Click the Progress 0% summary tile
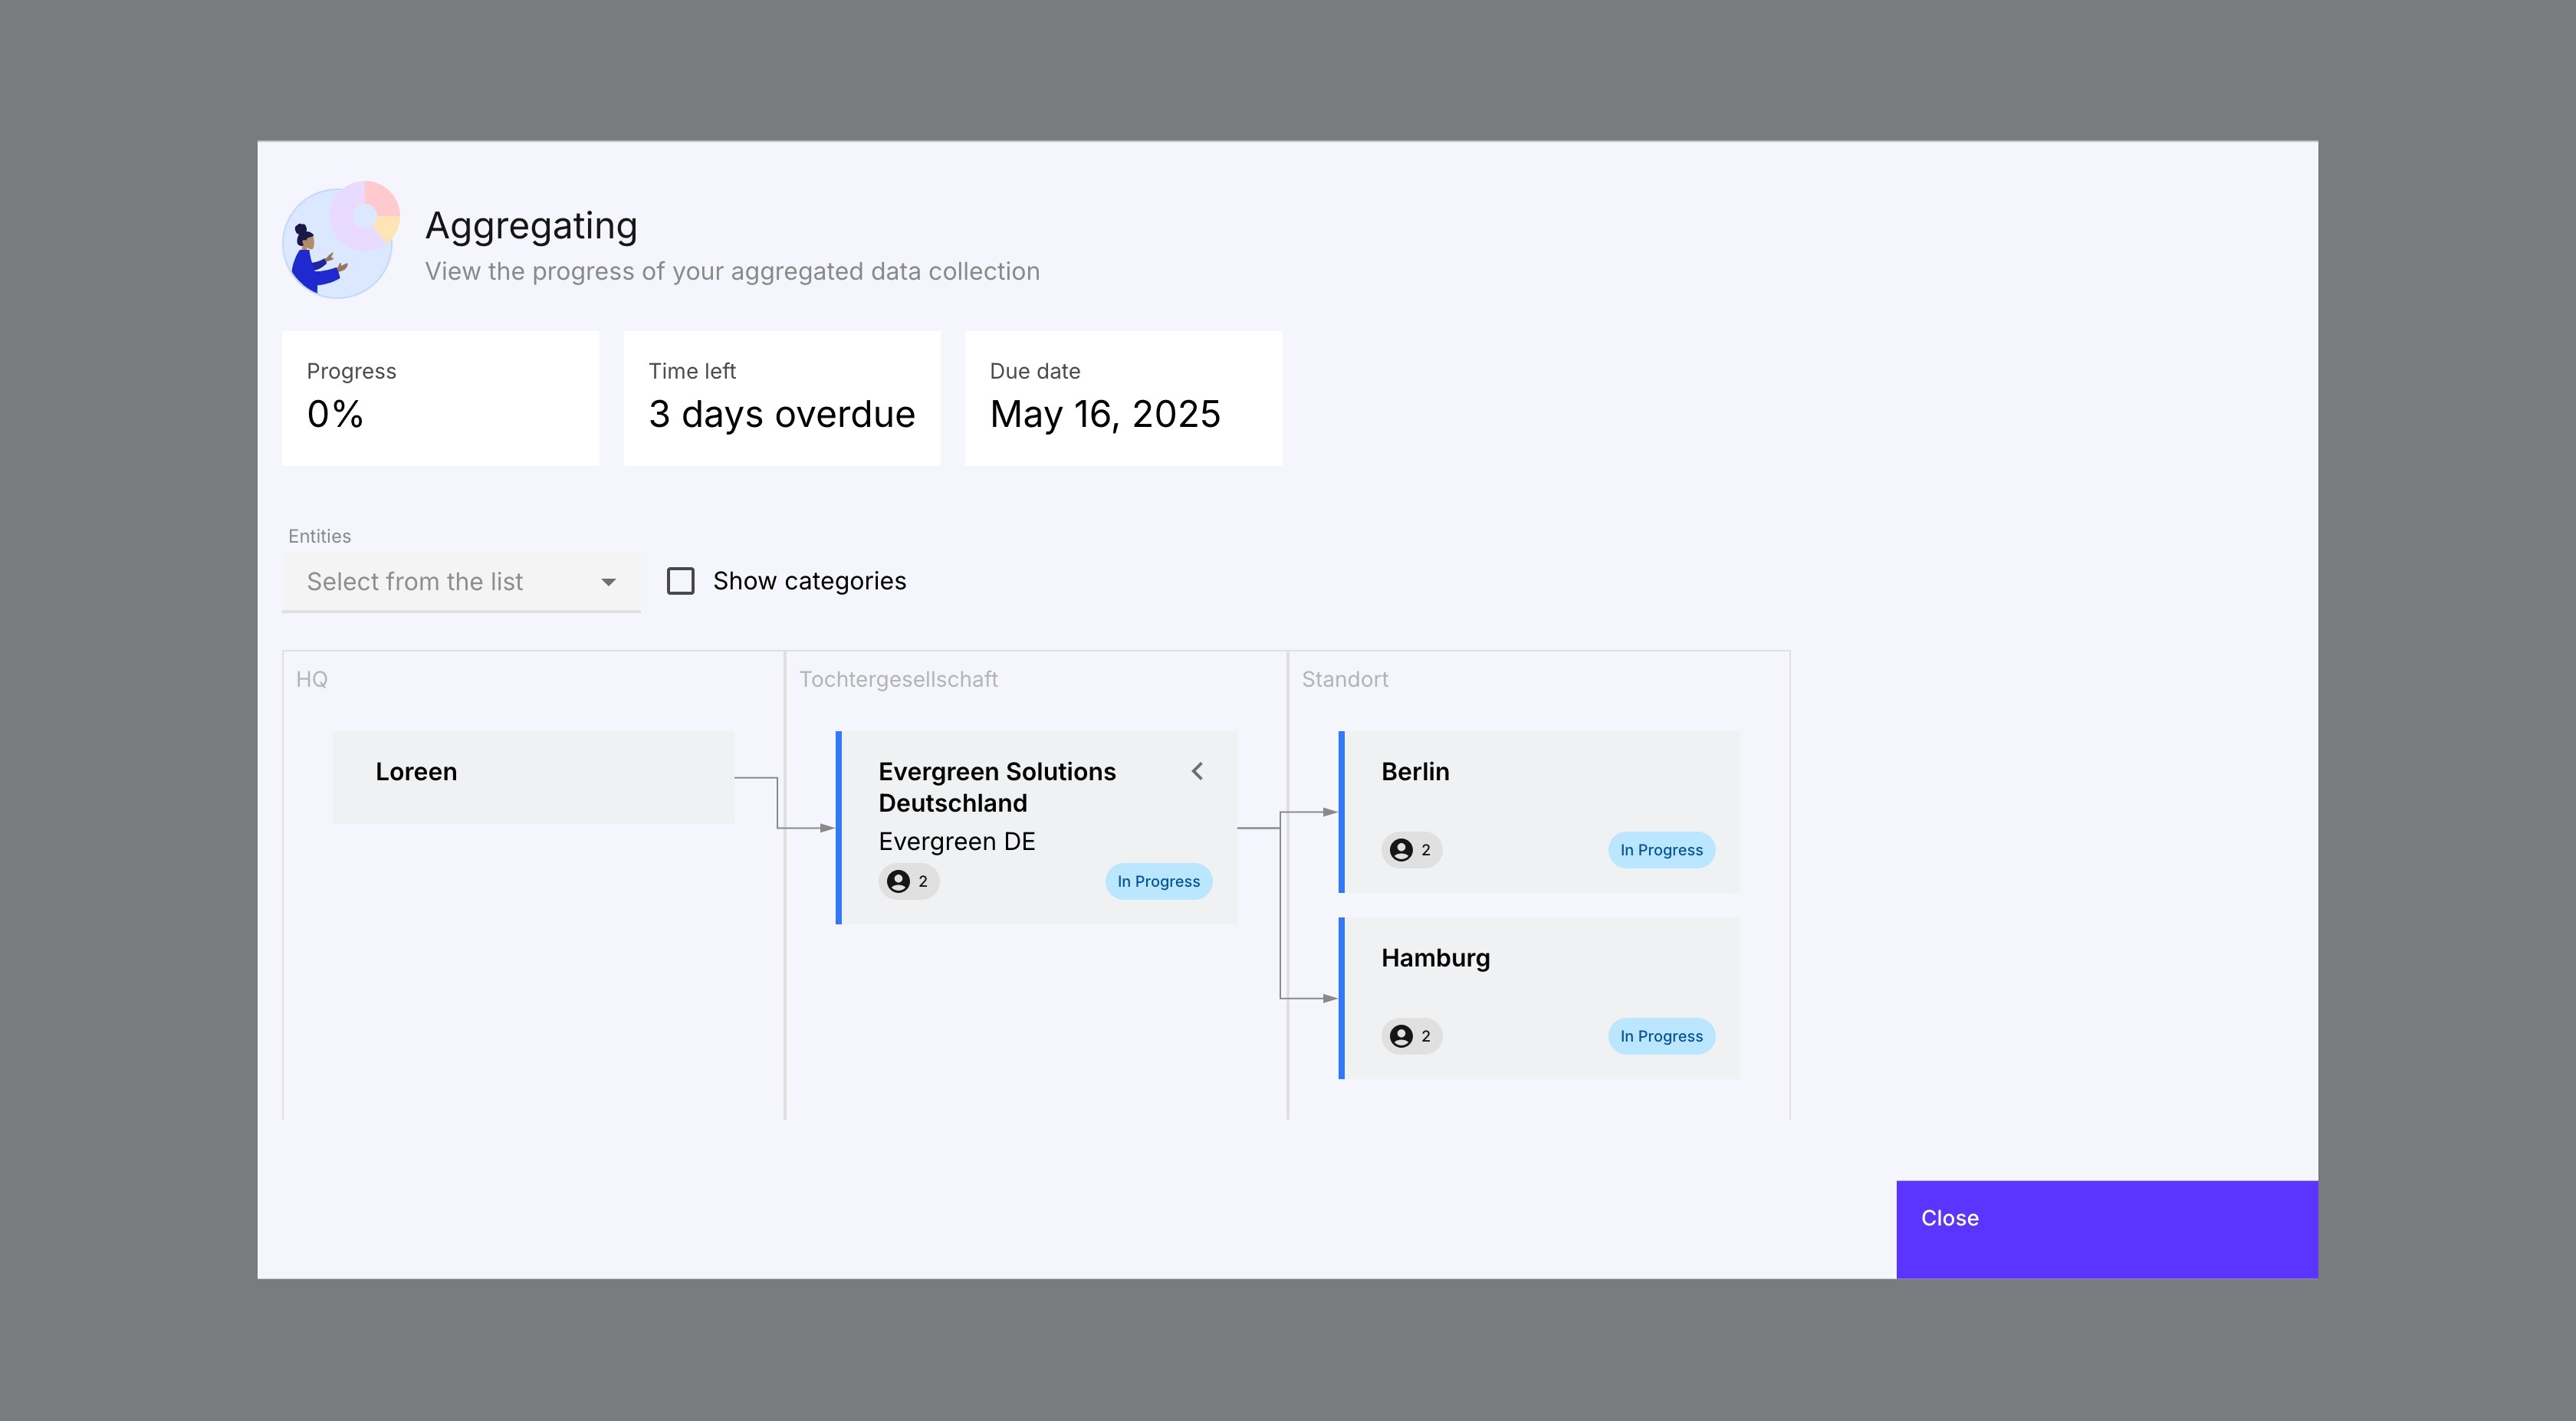 pos(440,398)
